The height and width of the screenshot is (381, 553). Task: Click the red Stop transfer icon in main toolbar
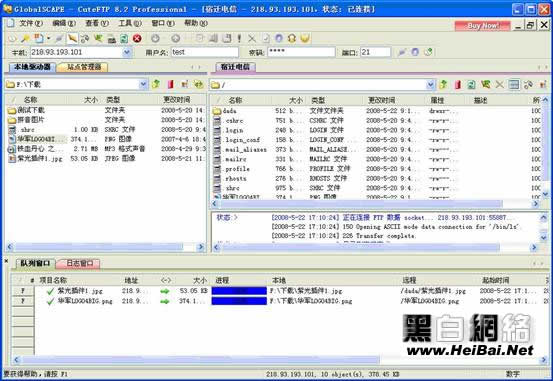click(x=137, y=38)
